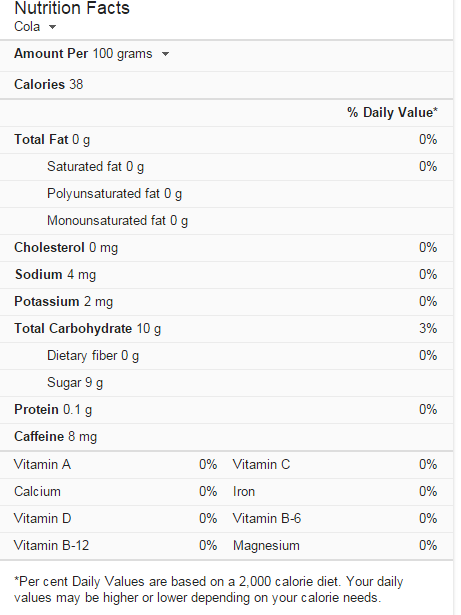Click the Cholesterol 0 mg row
Viewport: 461px width, 615px height.
coord(226,248)
